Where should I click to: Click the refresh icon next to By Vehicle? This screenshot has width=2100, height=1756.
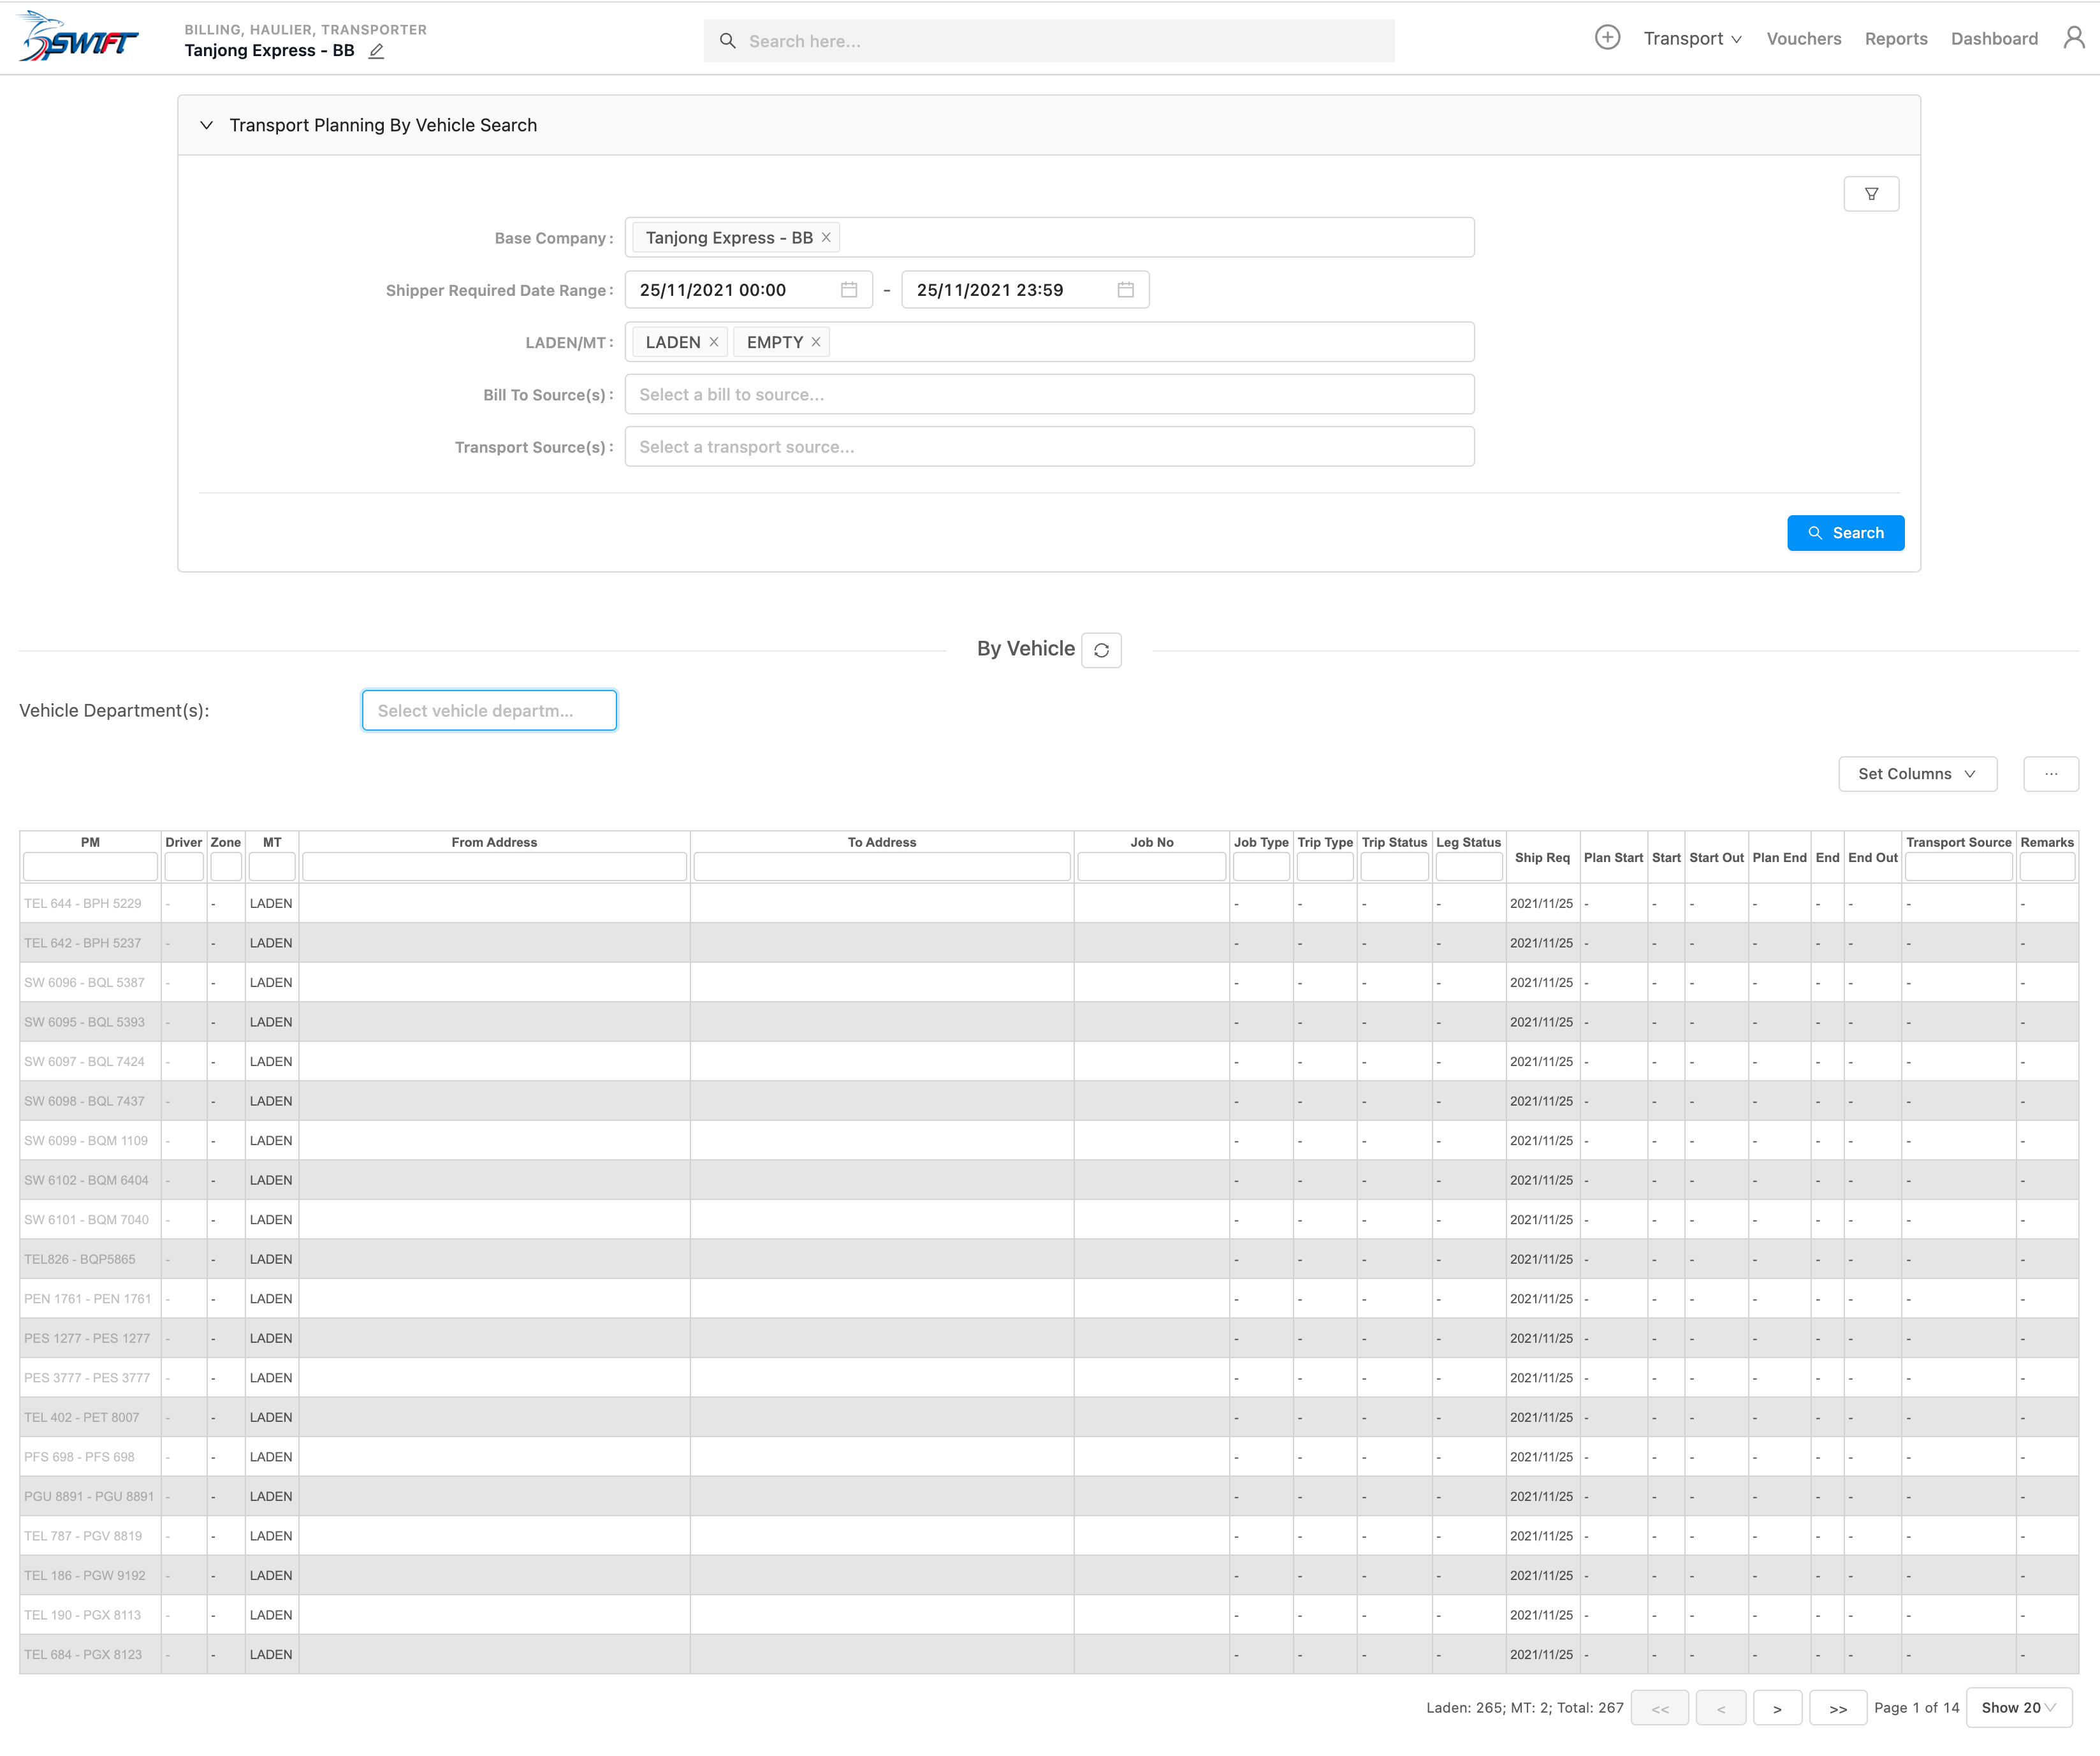pos(1101,650)
